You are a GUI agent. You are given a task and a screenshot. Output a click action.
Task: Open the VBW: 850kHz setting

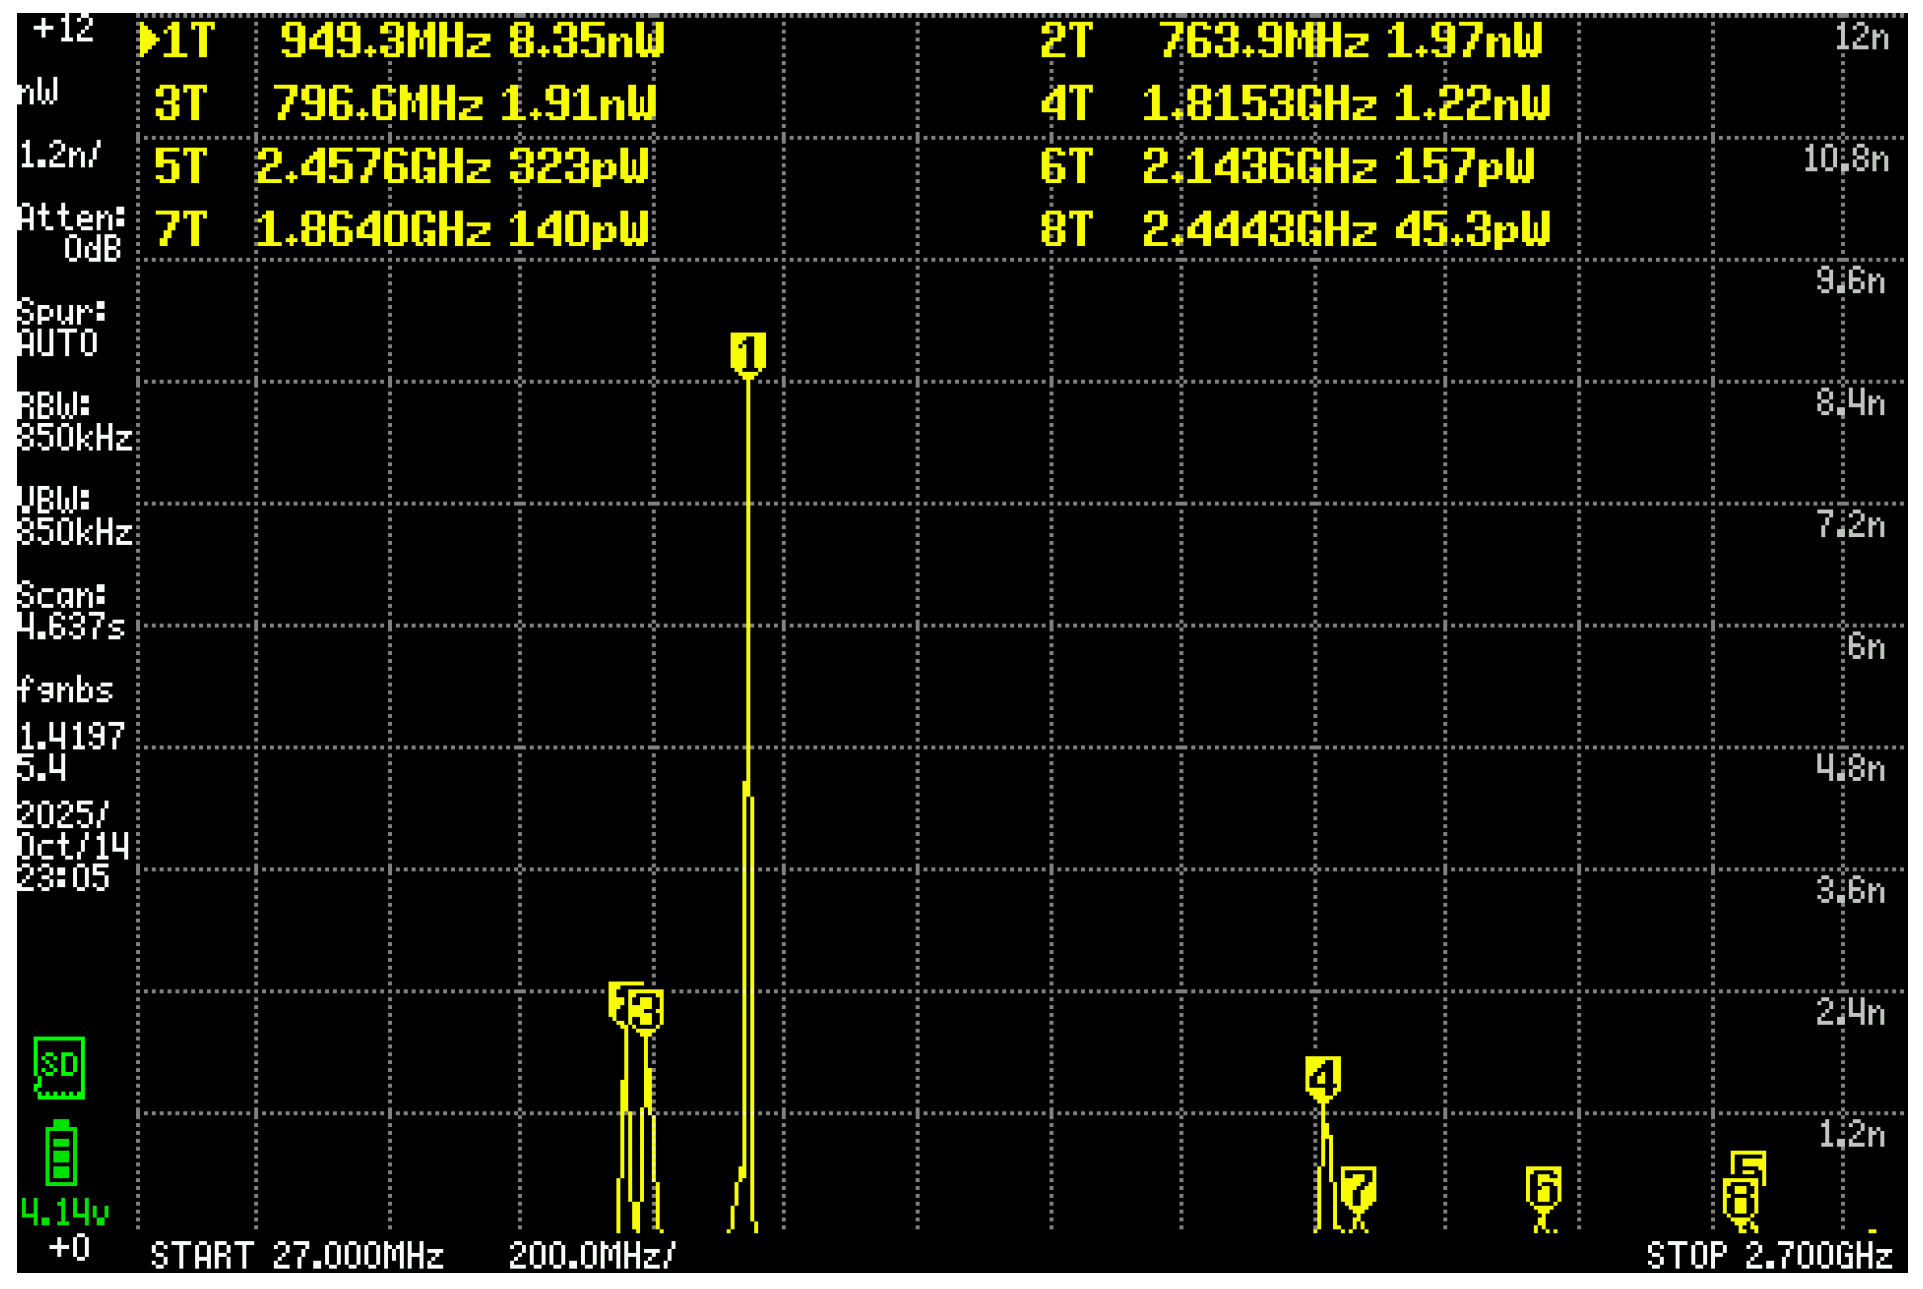(x=74, y=515)
